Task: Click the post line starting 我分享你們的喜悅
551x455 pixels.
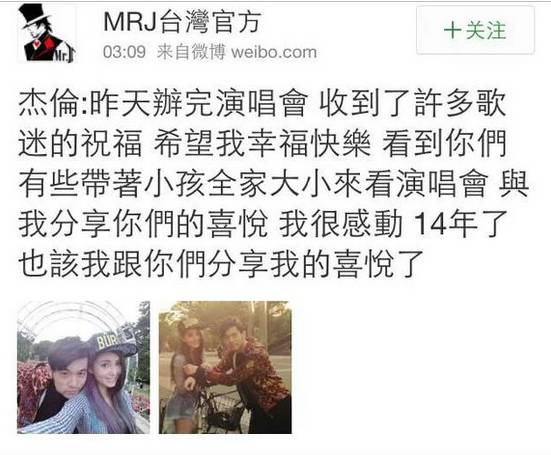Action: point(262,224)
